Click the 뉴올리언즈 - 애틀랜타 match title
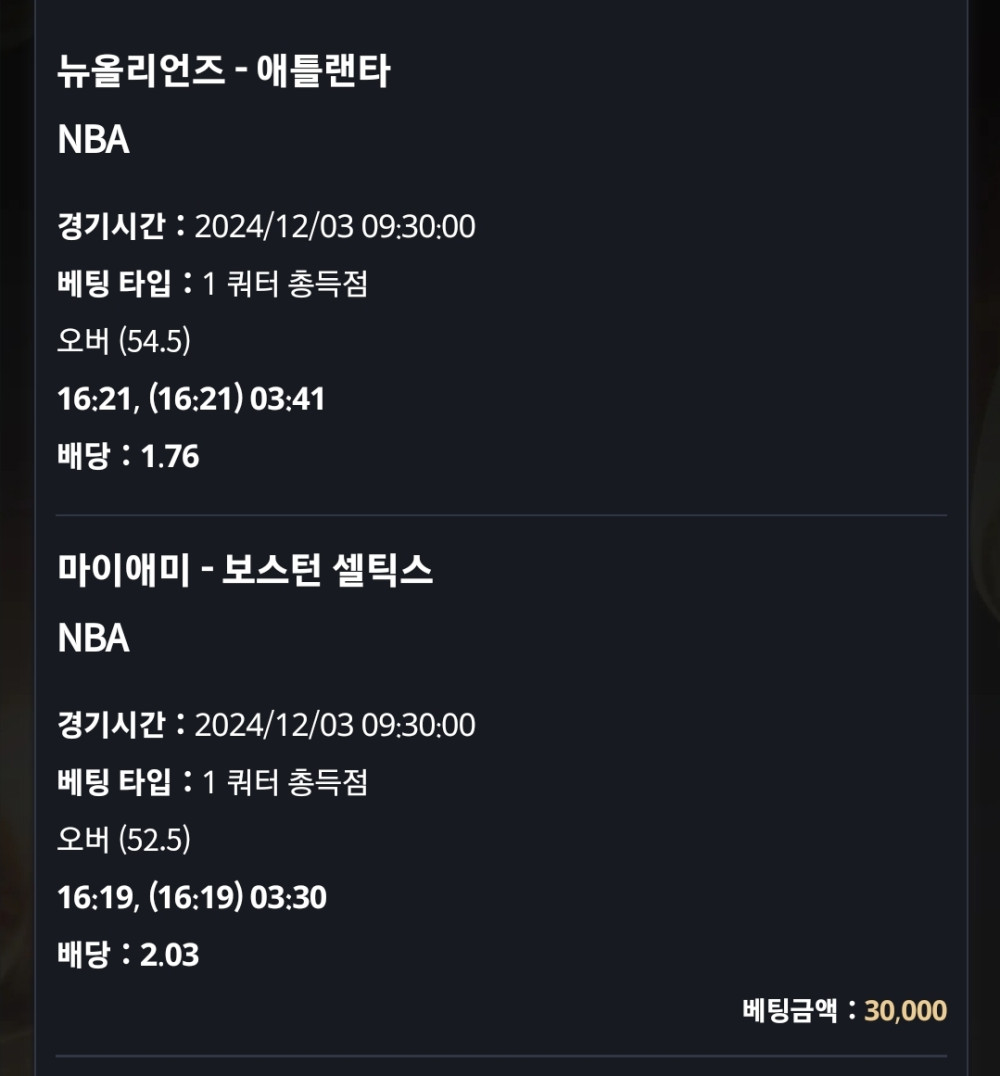 coord(223,73)
